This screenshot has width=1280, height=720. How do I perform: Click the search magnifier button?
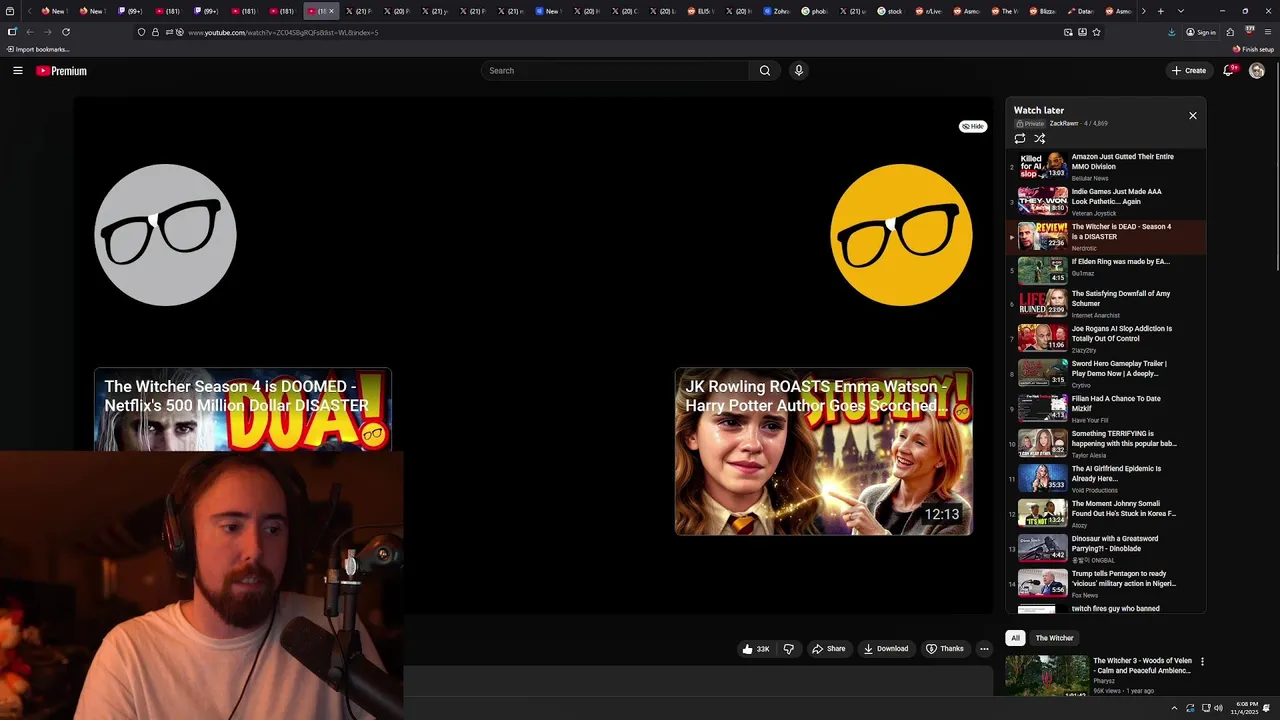[765, 71]
